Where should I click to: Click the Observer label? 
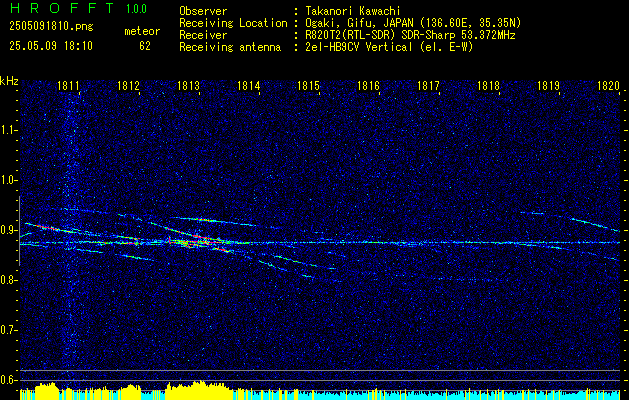point(203,11)
